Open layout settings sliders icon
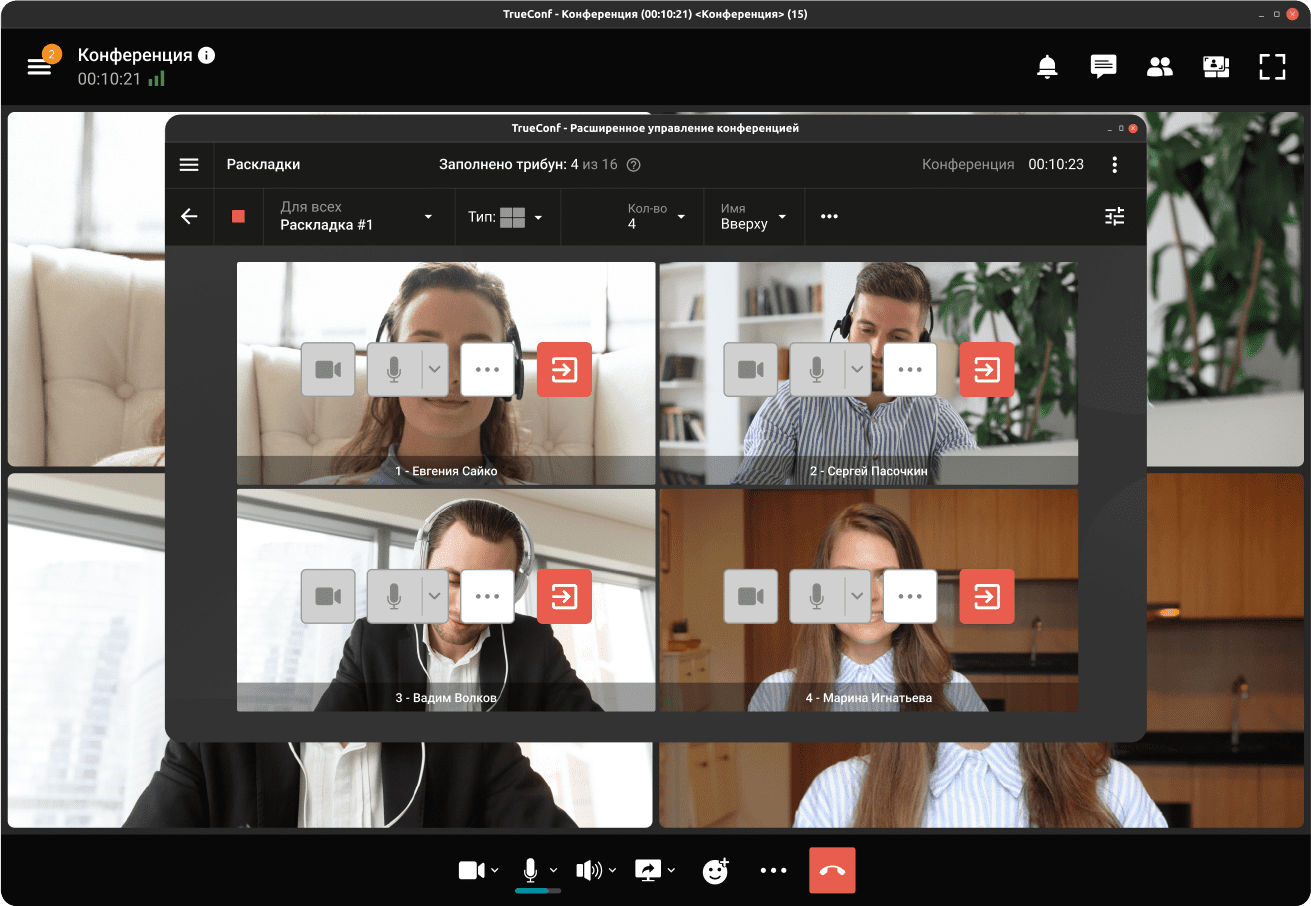The width and height of the screenshot is (1311, 906). tap(1114, 216)
